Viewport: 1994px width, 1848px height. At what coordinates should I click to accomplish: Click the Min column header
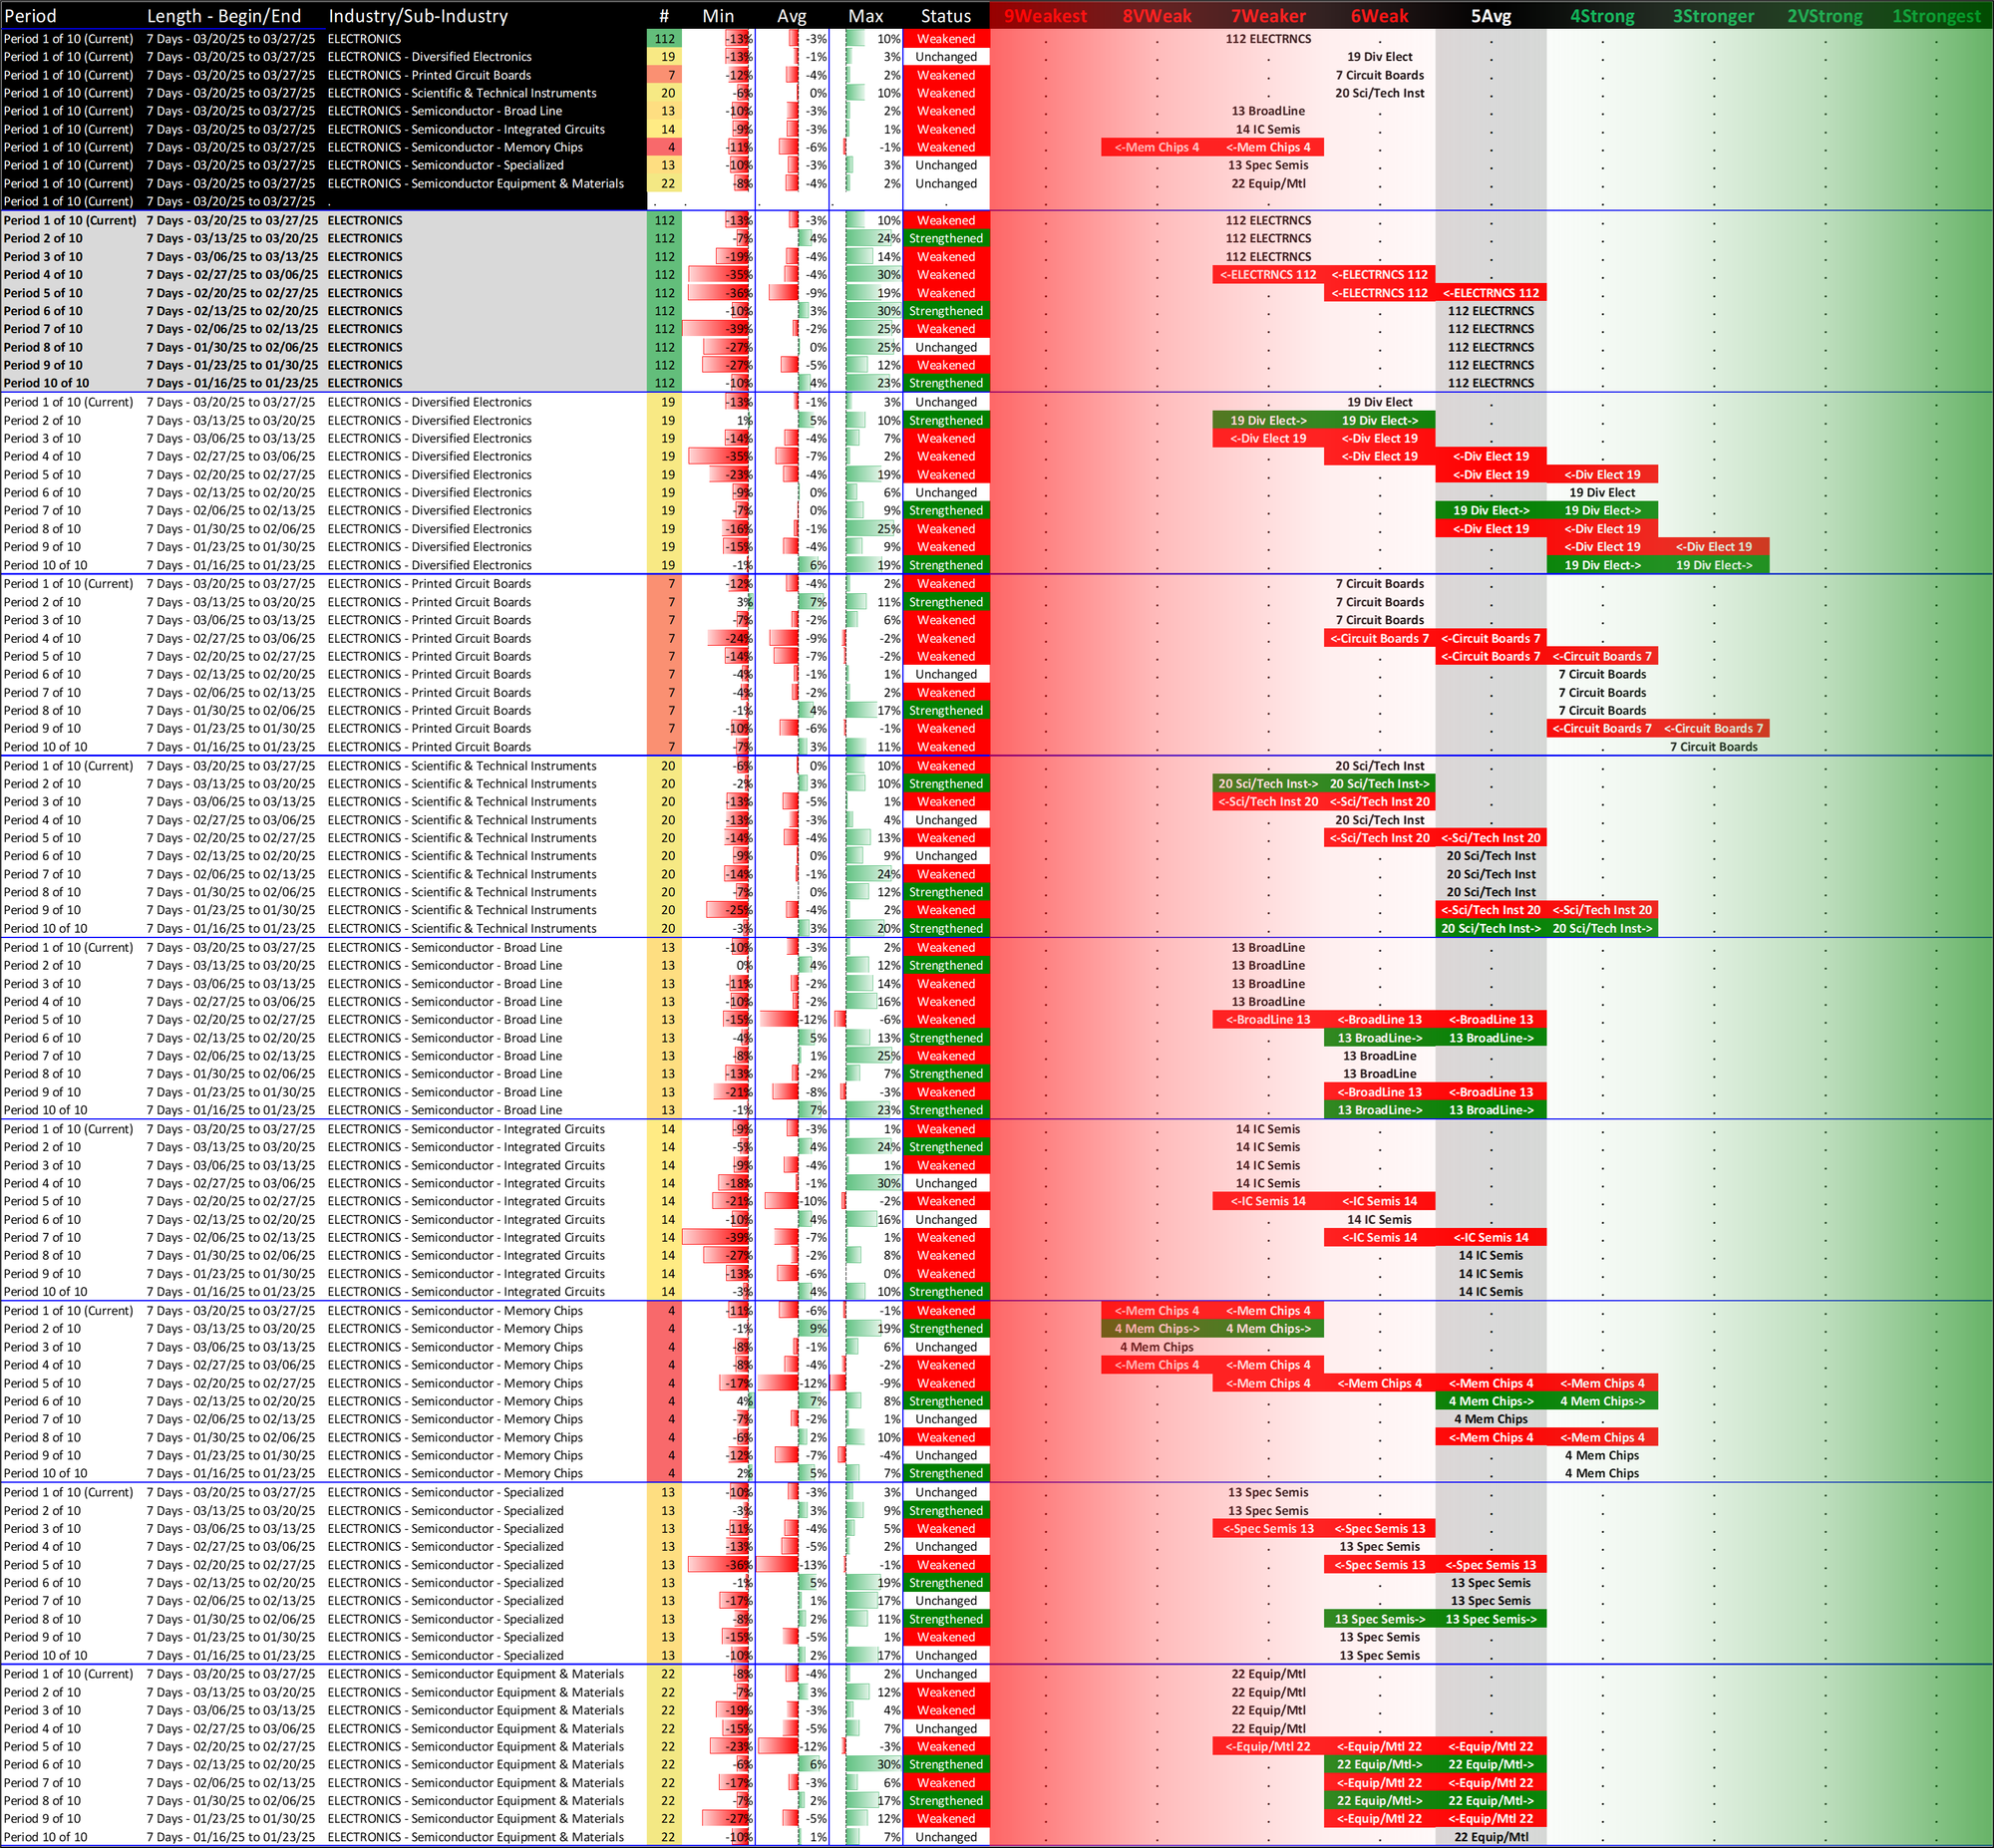[x=718, y=16]
